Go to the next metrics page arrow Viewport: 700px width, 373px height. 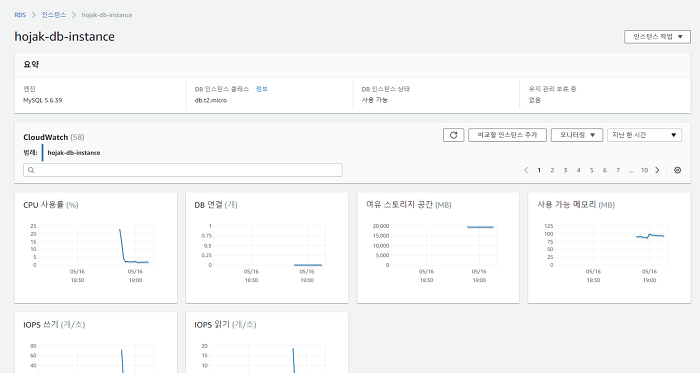[657, 170]
